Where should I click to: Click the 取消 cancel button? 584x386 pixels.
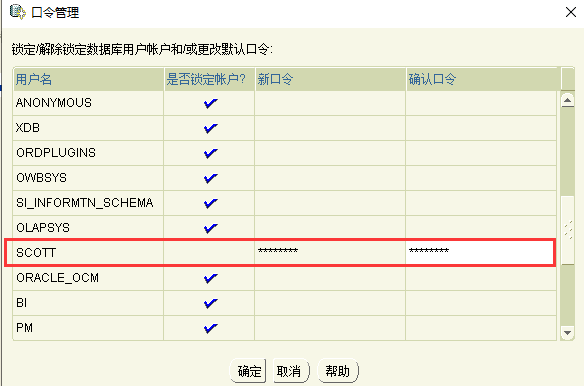tap(291, 371)
